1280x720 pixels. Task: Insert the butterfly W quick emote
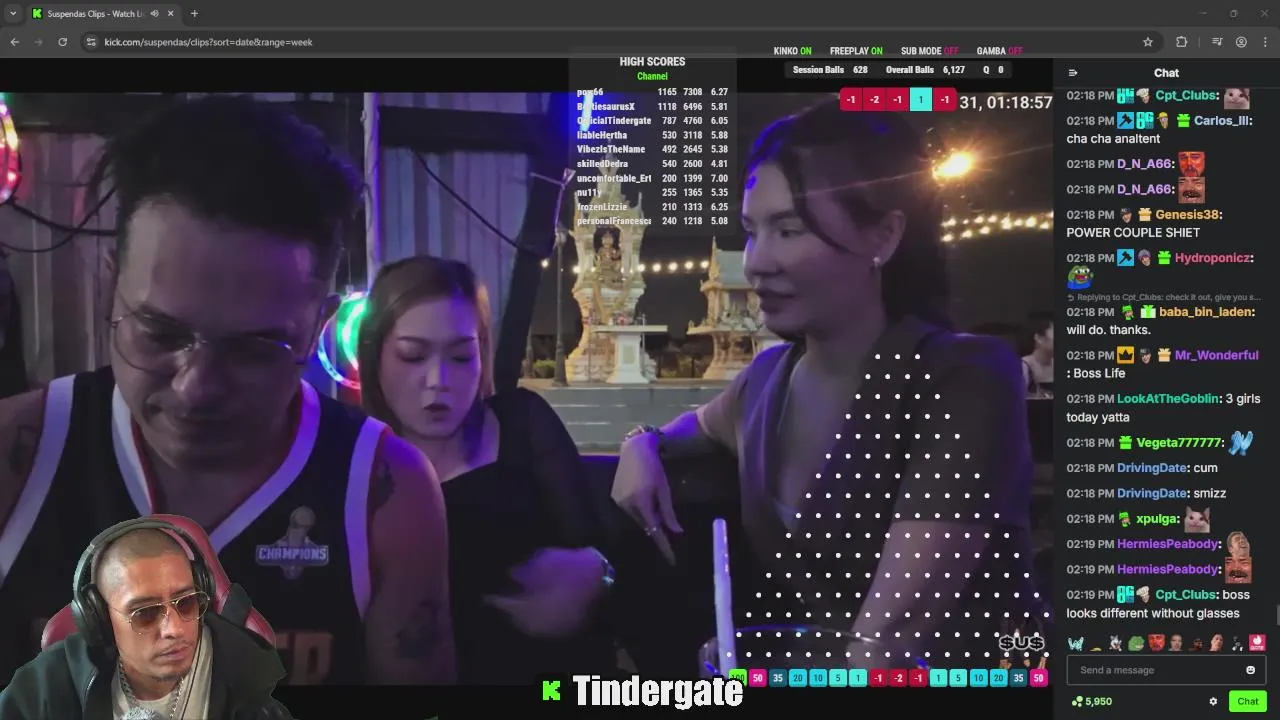click(1075, 643)
